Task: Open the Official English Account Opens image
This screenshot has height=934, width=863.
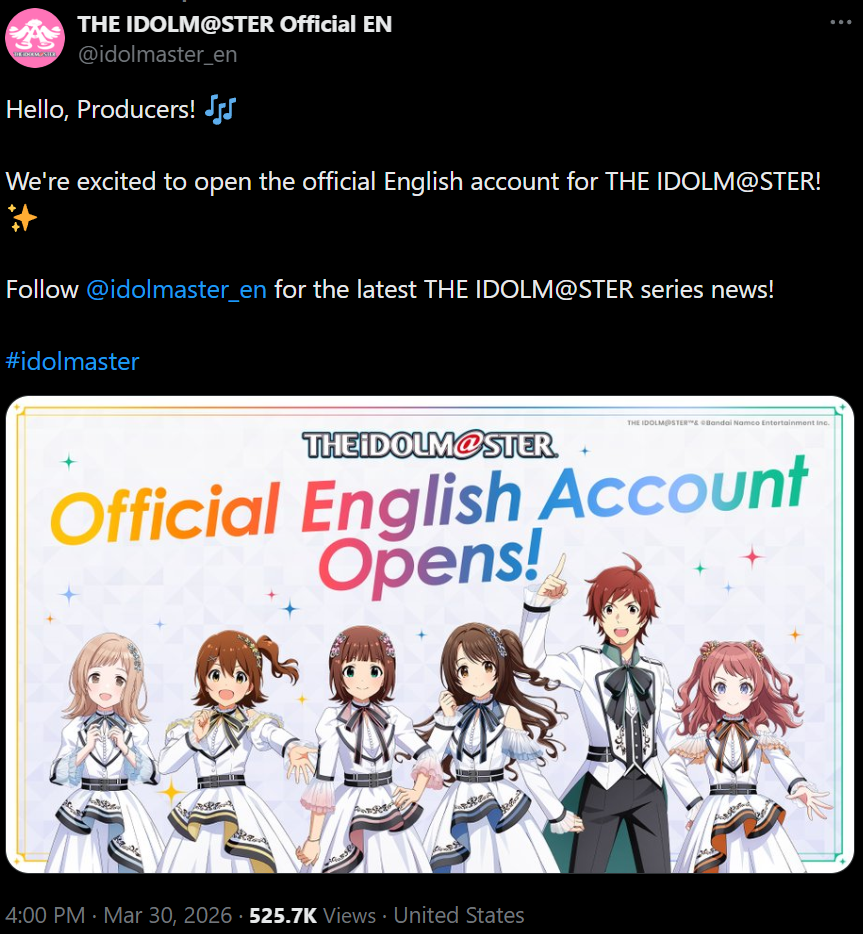Action: tap(429, 634)
